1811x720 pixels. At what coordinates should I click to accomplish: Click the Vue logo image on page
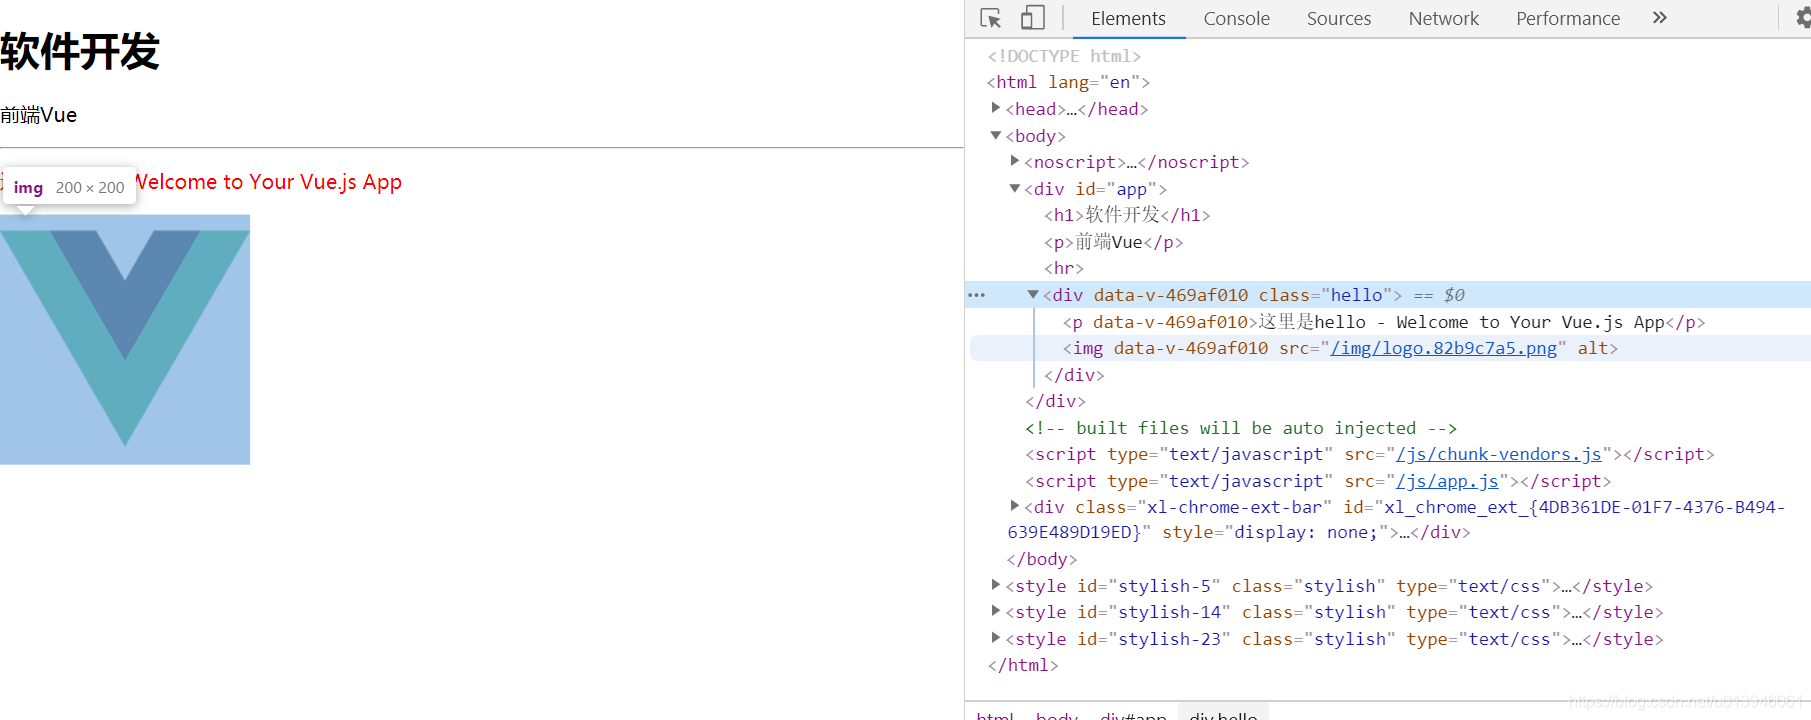point(125,339)
